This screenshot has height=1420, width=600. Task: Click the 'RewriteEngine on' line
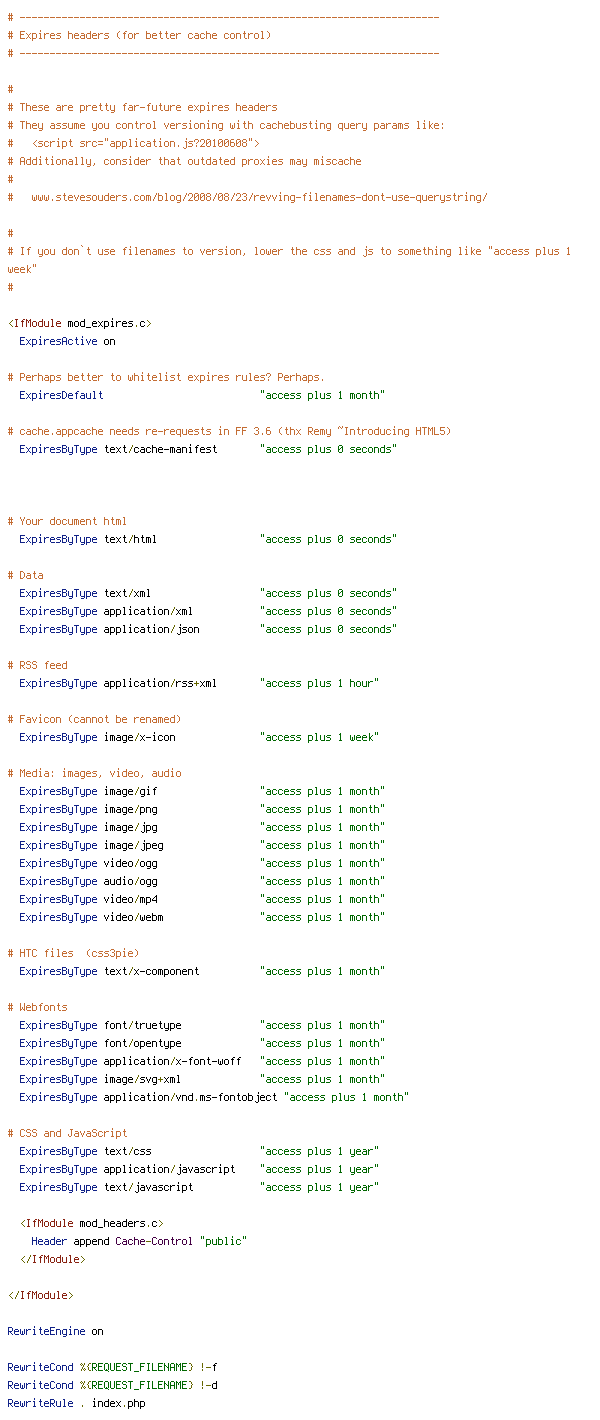point(55,1331)
